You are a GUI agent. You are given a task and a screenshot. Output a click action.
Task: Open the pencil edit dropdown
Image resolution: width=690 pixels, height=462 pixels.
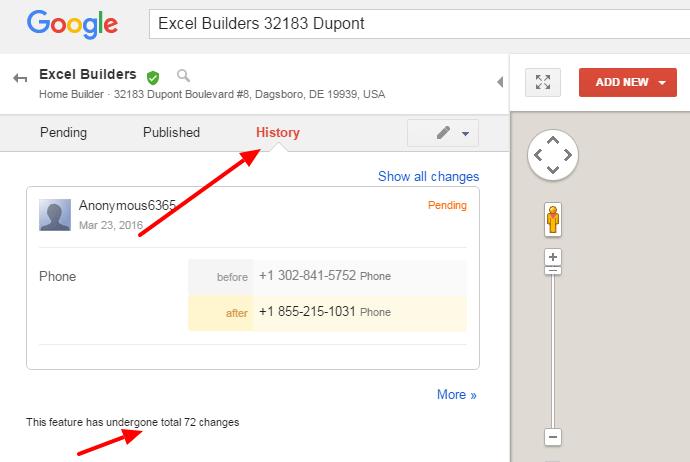(x=443, y=133)
